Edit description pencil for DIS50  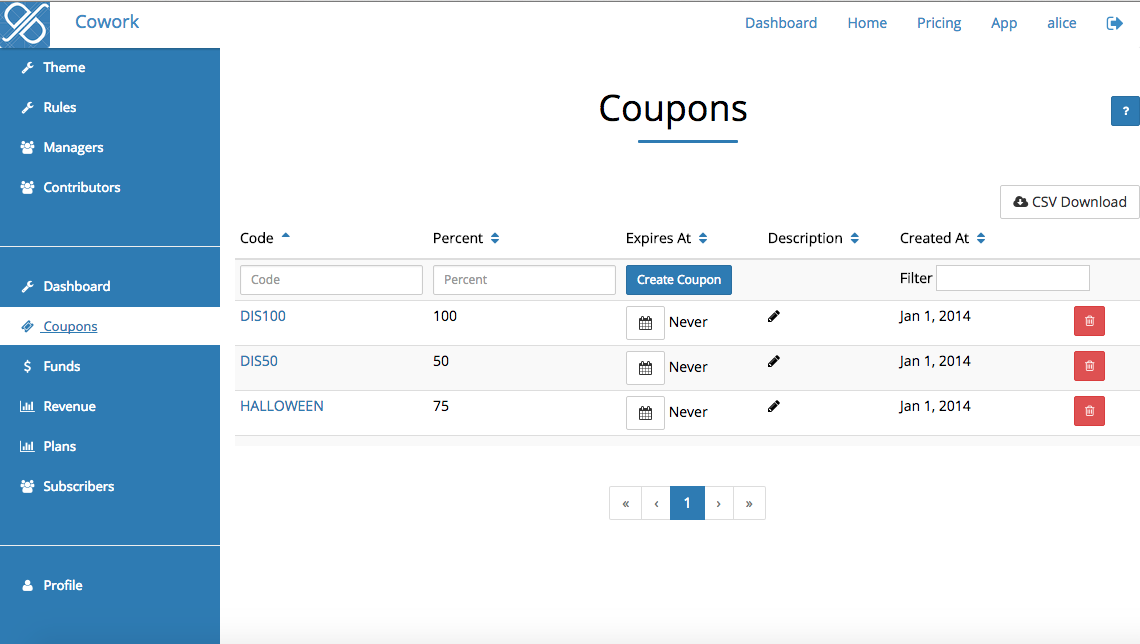pos(774,361)
